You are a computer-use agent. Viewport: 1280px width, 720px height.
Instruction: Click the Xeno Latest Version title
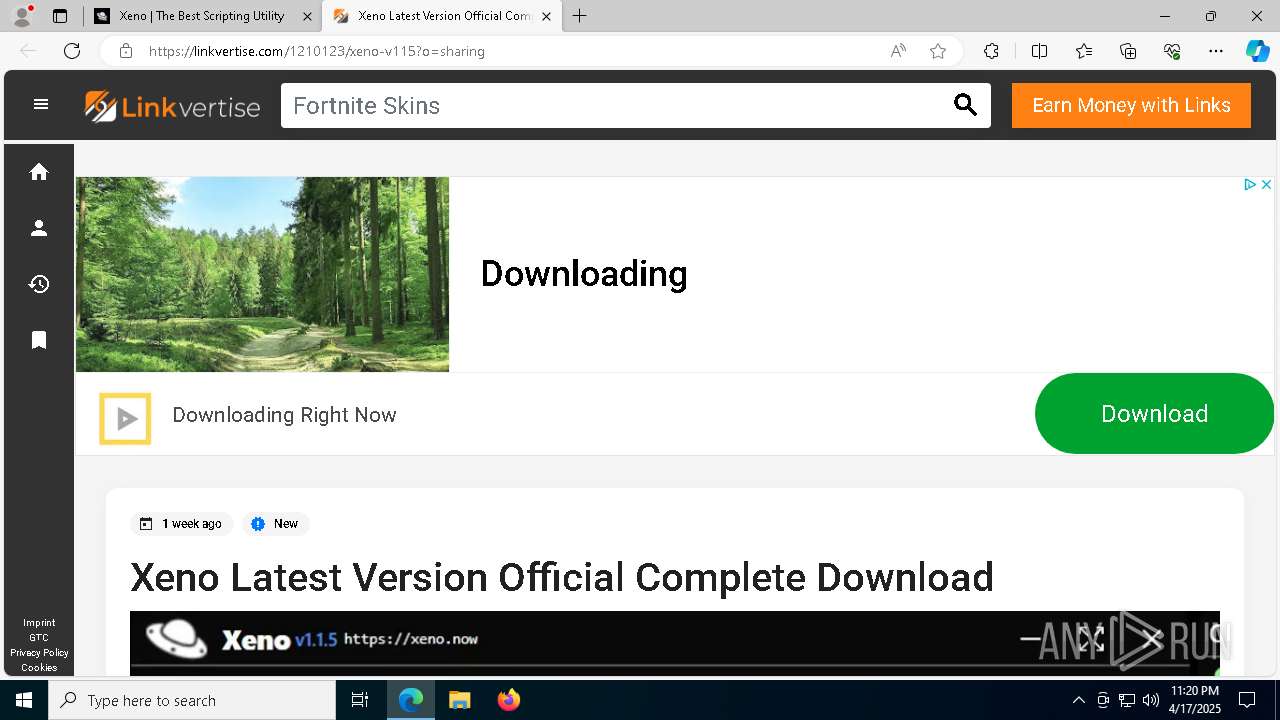562,577
